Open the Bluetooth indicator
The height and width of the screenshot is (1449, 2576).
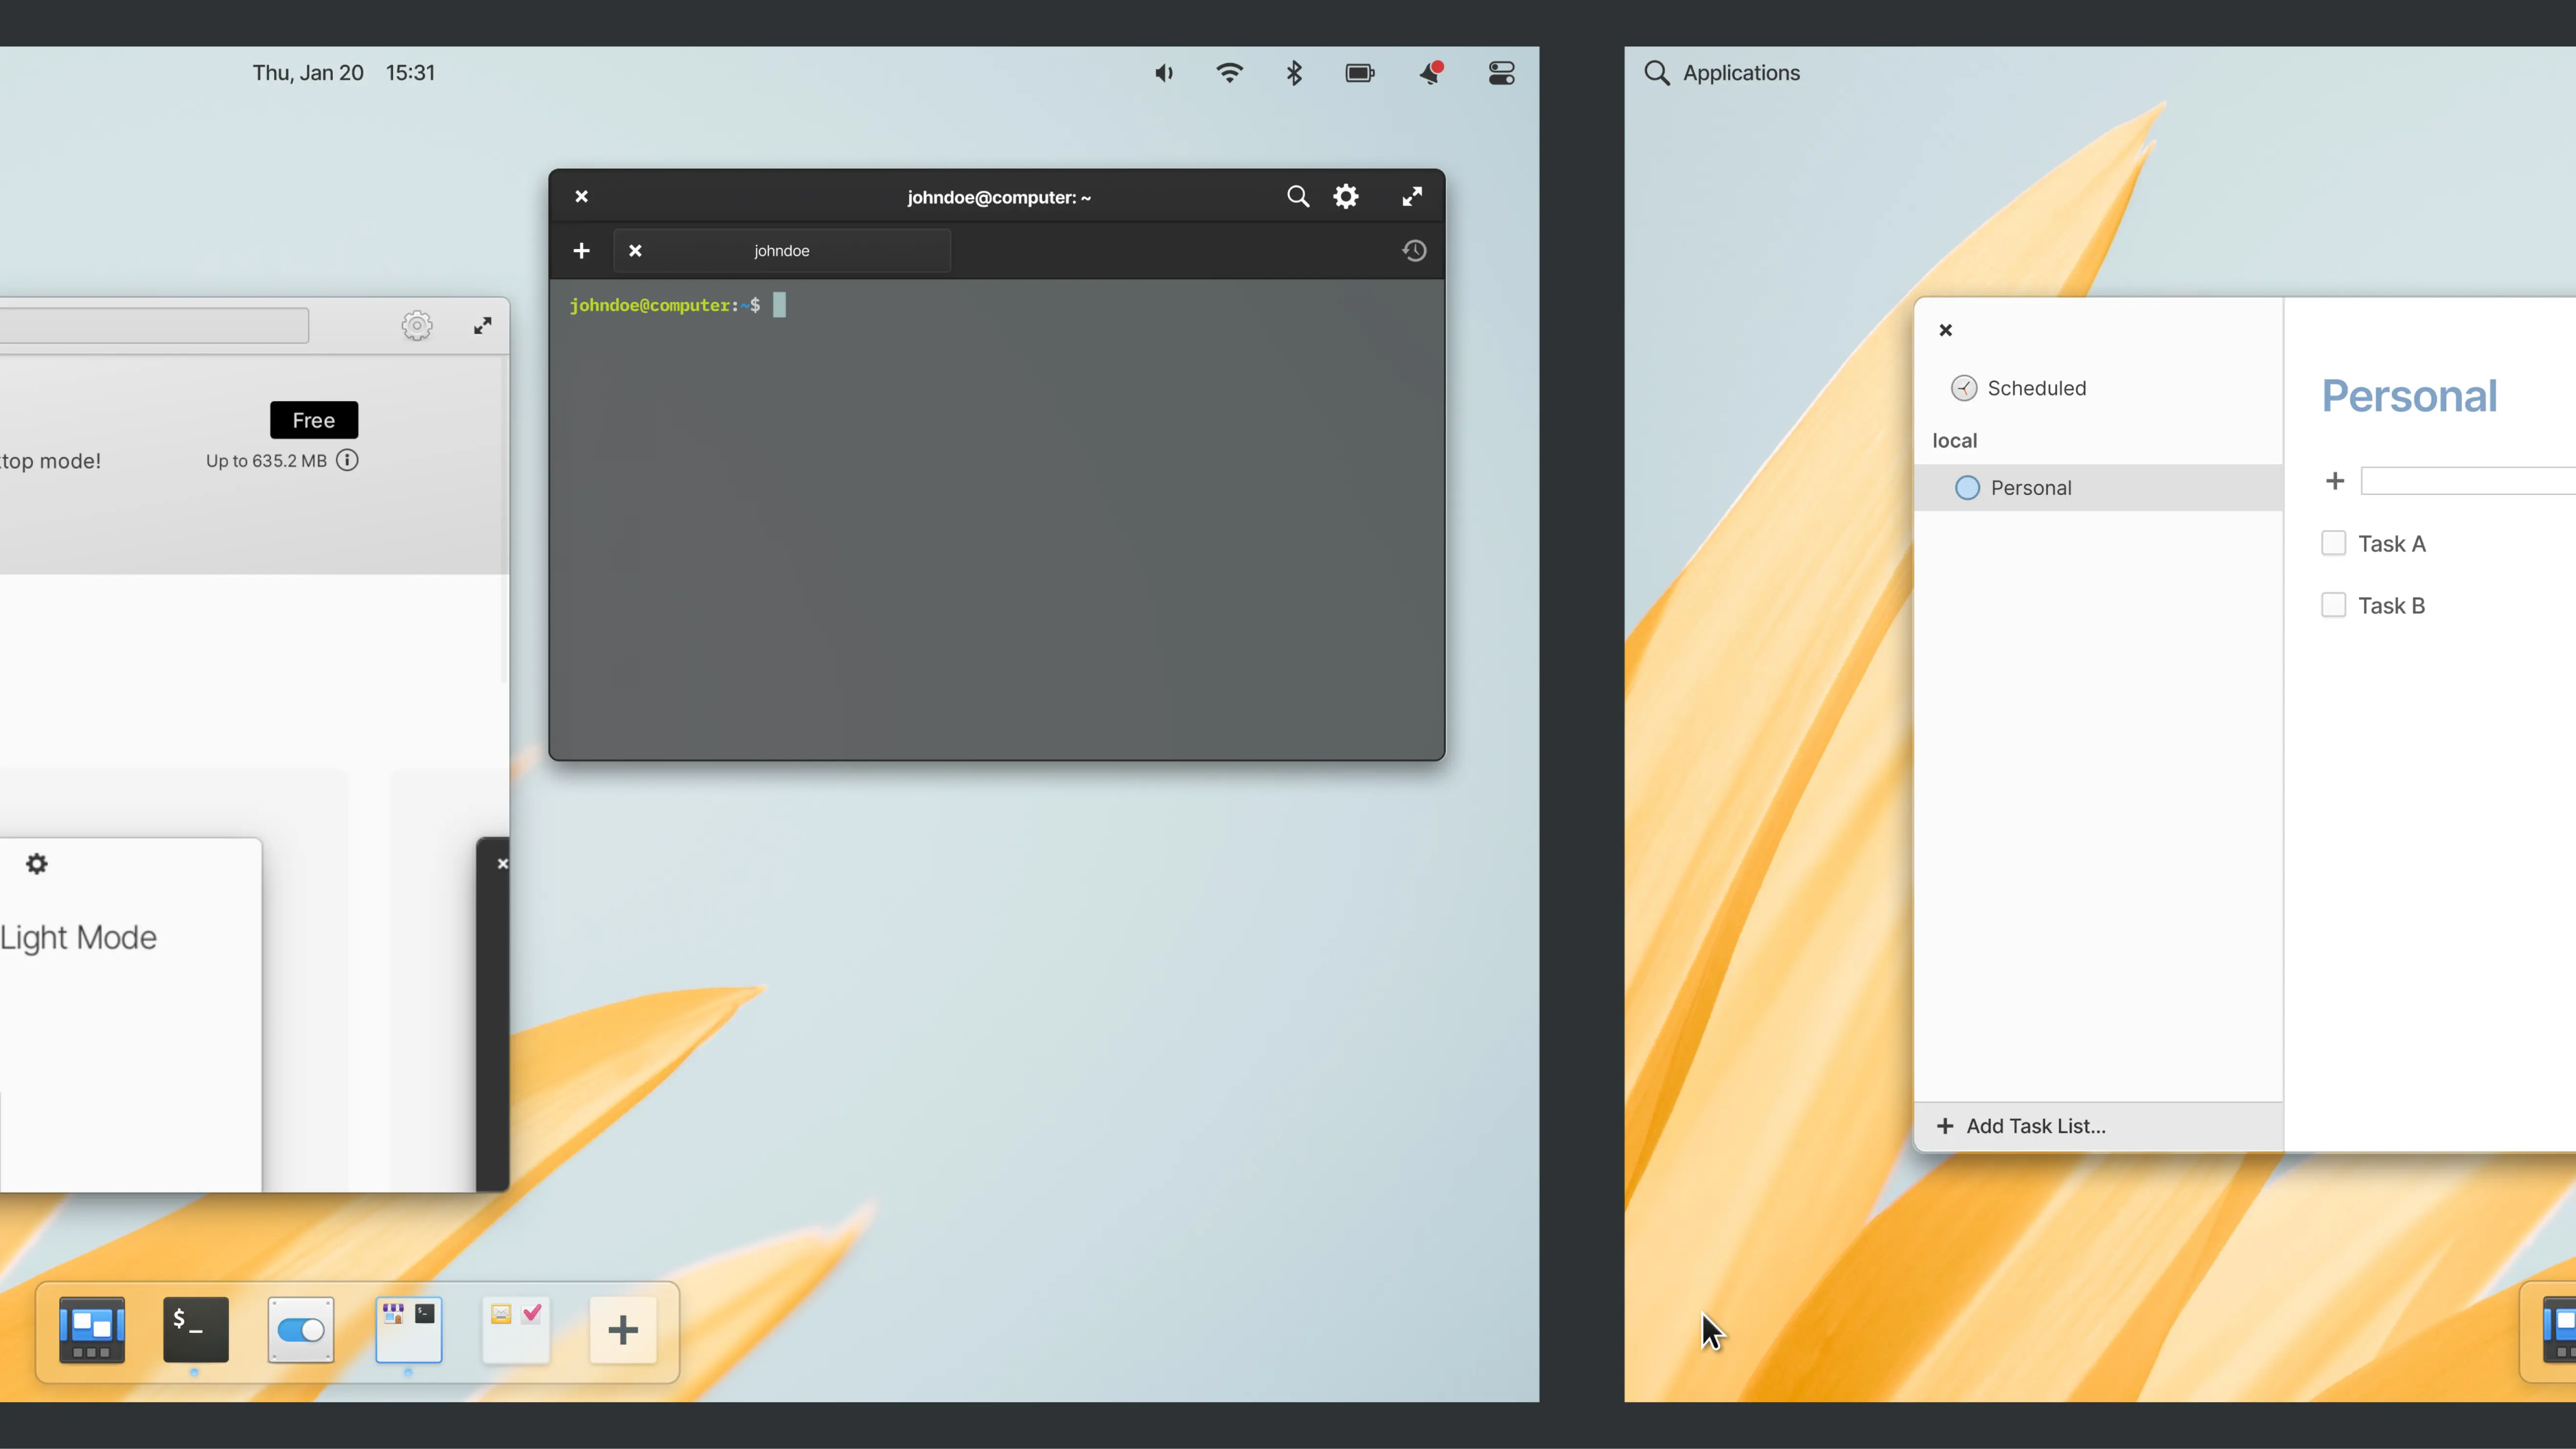(x=1294, y=73)
